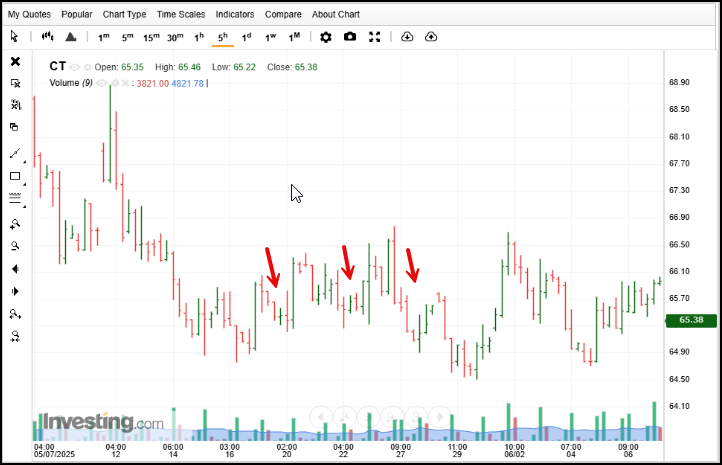Screen dimensions: 722x465
Task: Click the zoom out magnifier icon
Action: (15, 246)
